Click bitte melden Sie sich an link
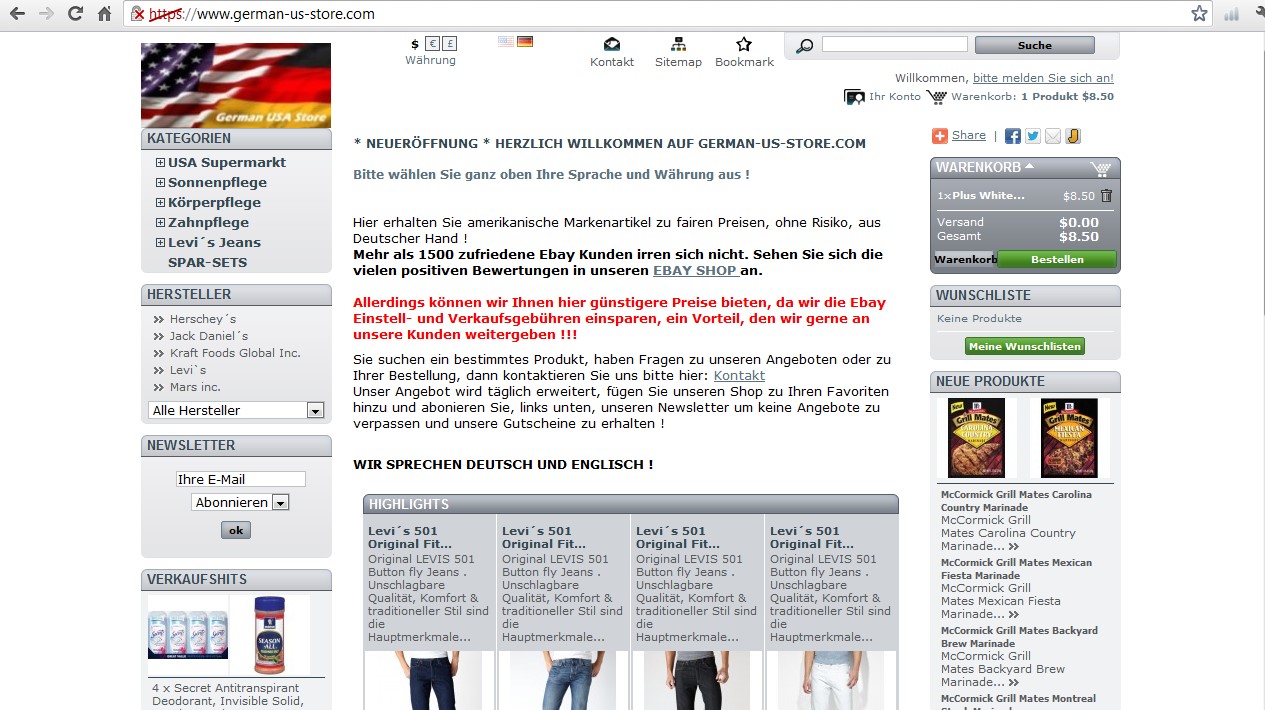Viewport: 1265px width, 710px height. pyautogui.click(x=1043, y=78)
